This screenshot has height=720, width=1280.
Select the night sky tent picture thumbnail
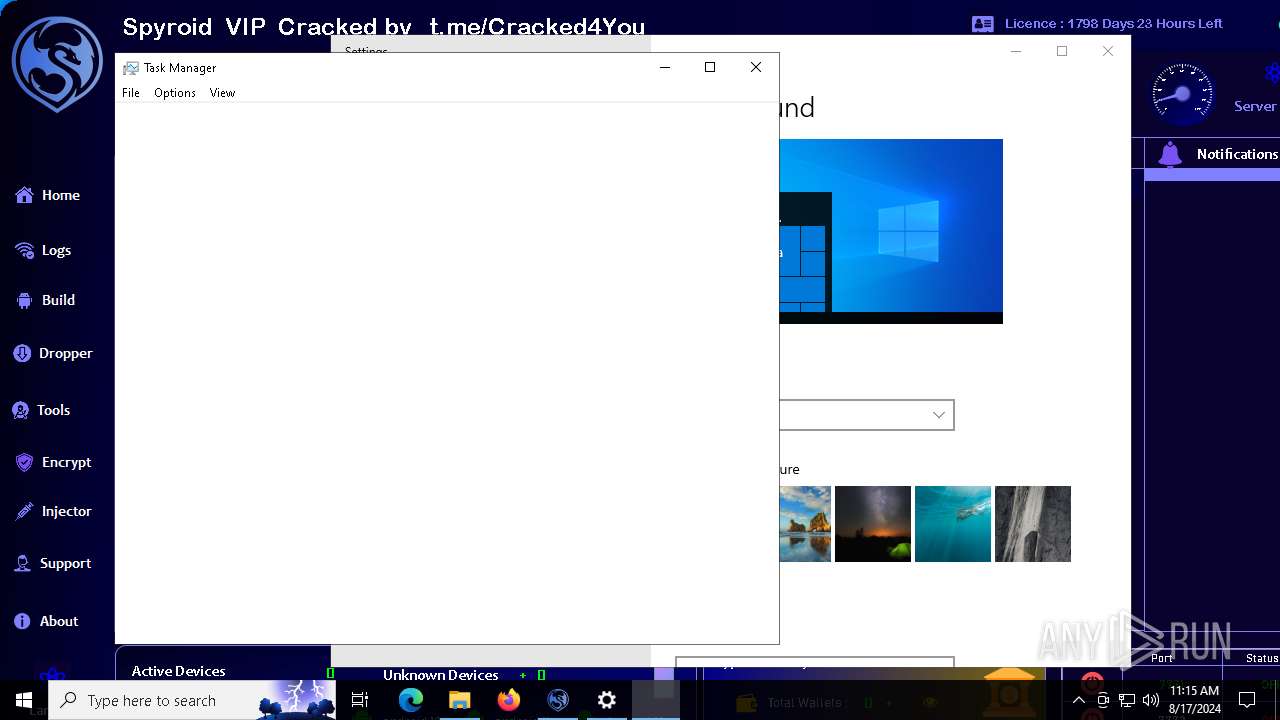(x=873, y=524)
